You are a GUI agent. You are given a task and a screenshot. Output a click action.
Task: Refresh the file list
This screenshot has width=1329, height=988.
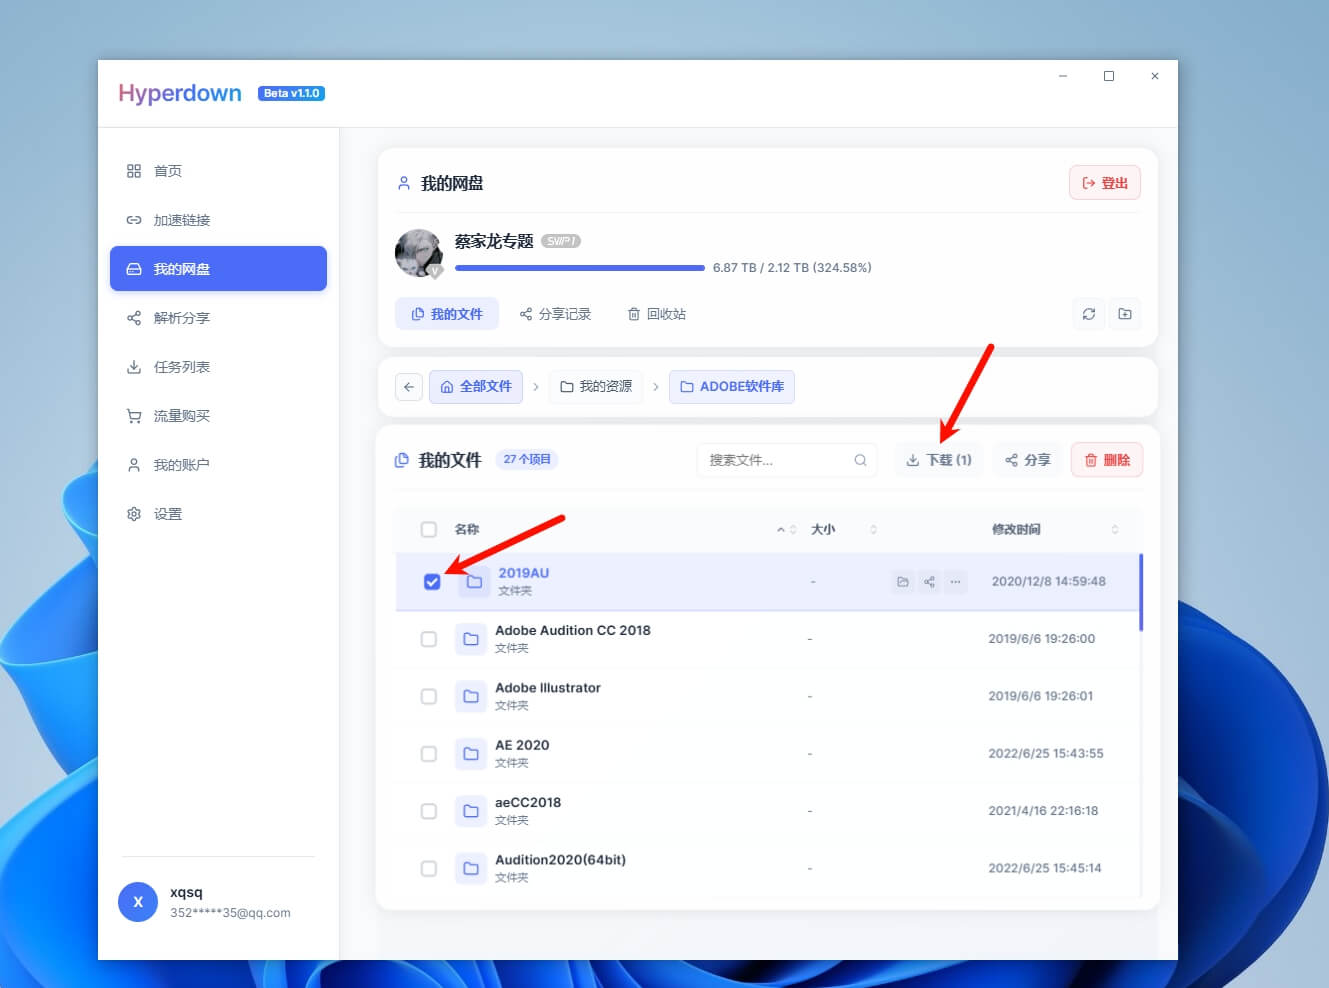(x=1088, y=313)
